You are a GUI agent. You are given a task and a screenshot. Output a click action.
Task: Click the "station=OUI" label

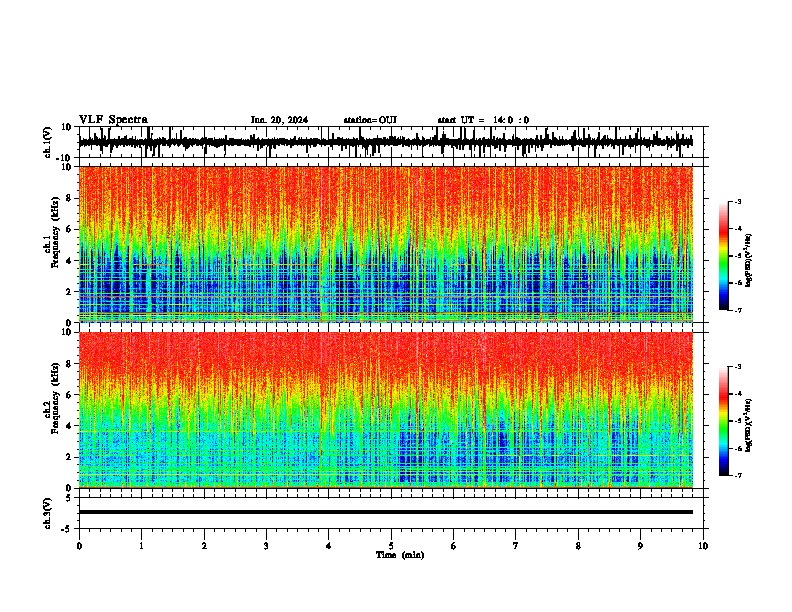(x=370, y=120)
